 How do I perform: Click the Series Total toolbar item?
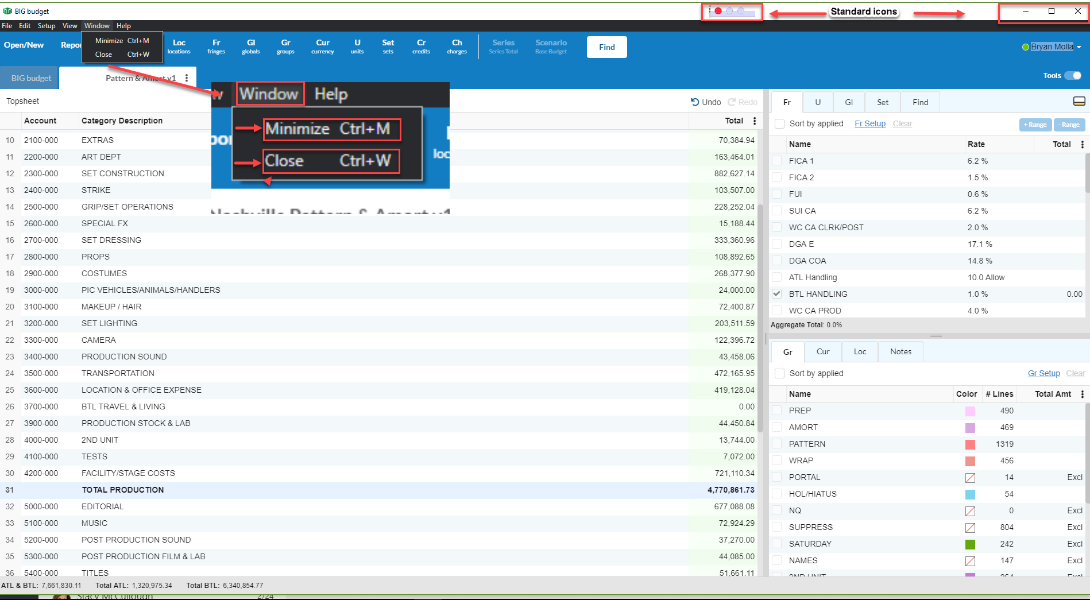point(503,47)
